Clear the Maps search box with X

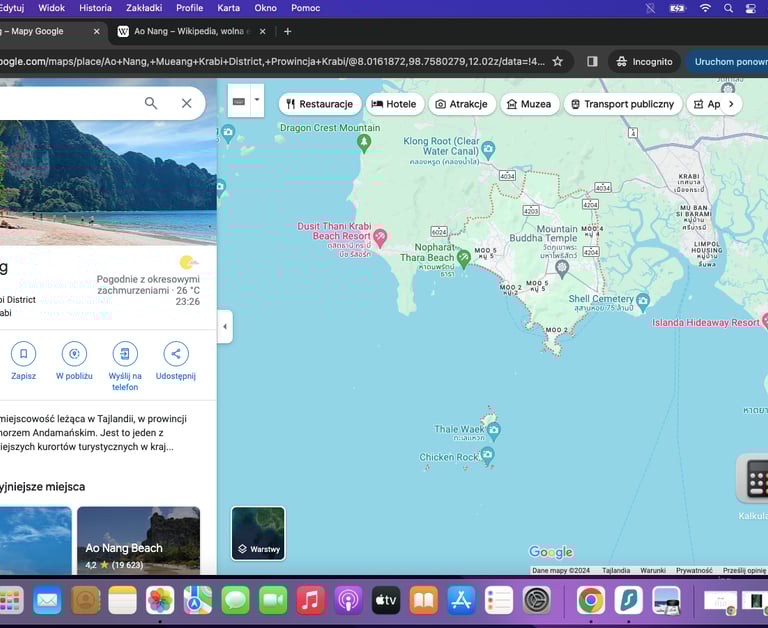pos(187,103)
